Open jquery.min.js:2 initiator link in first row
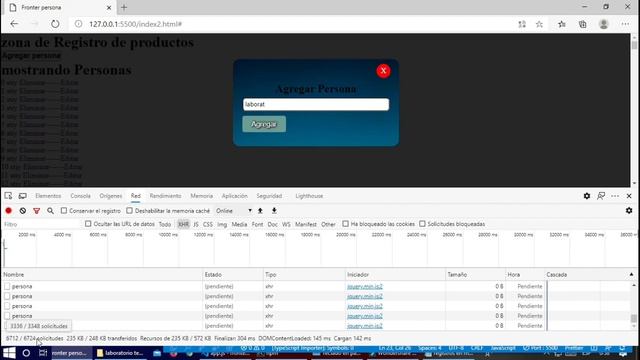 point(365,287)
